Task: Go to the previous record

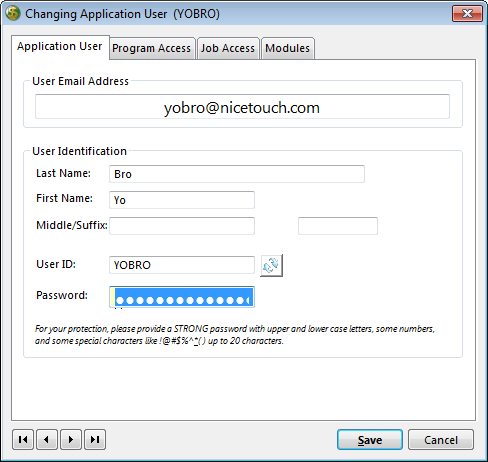Action: click(47, 440)
